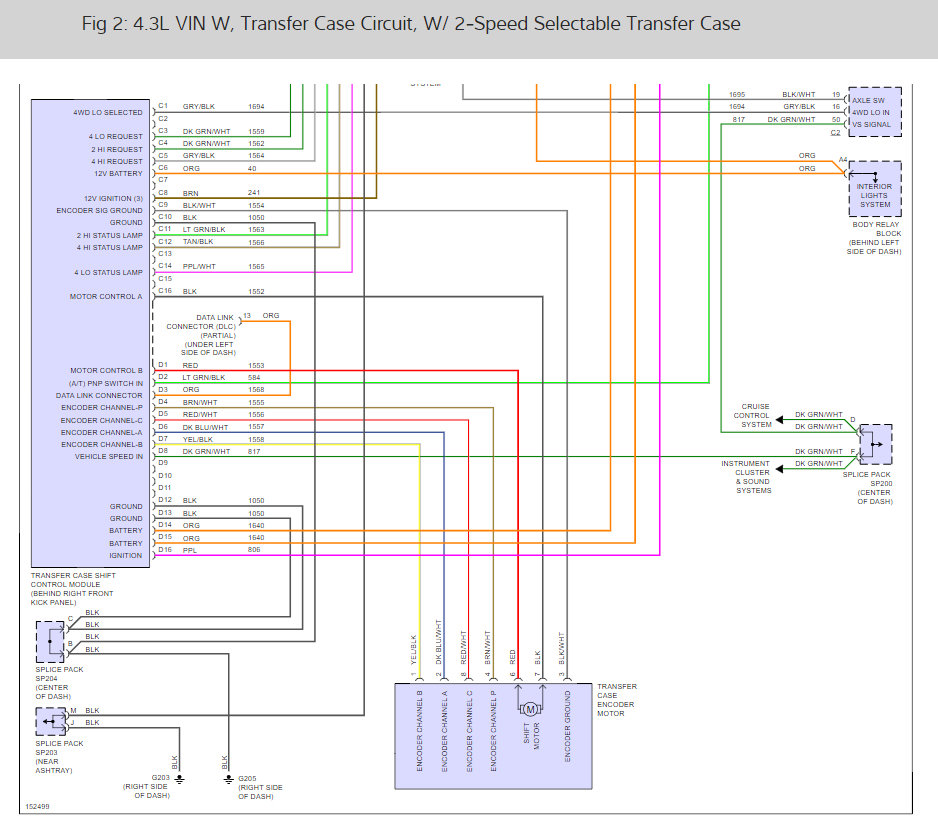Click the DATA LINK CONNECTOR (DLC) caption

(202, 335)
